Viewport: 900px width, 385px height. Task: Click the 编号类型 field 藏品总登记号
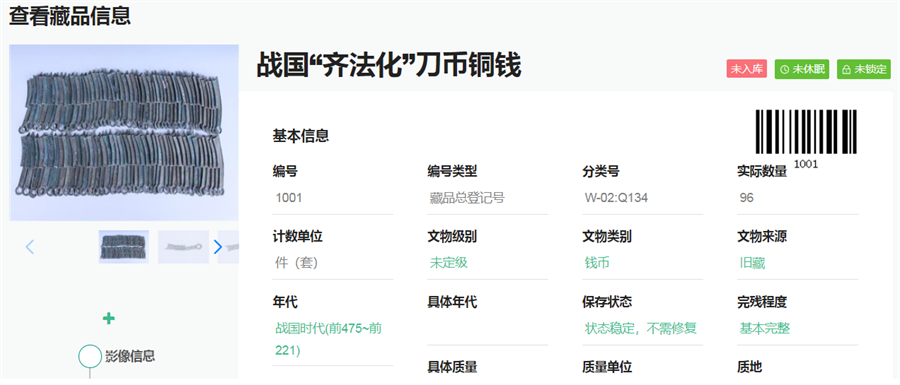coord(488,199)
